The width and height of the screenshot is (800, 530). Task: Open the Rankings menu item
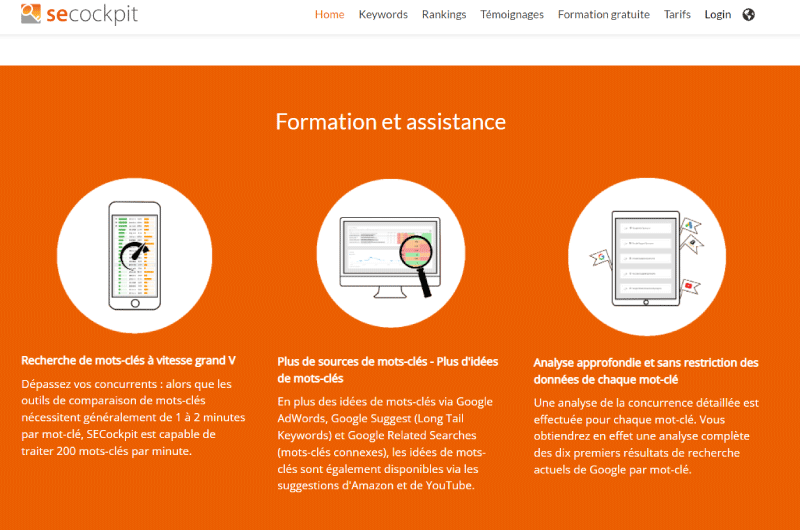pos(444,15)
